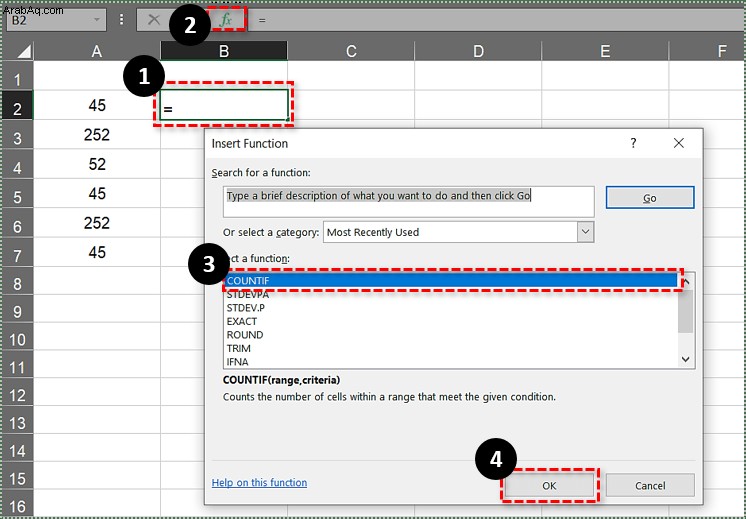Click the Cancel X icon in formula bar
This screenshot has width=746, height=519.
pos(154,20)
